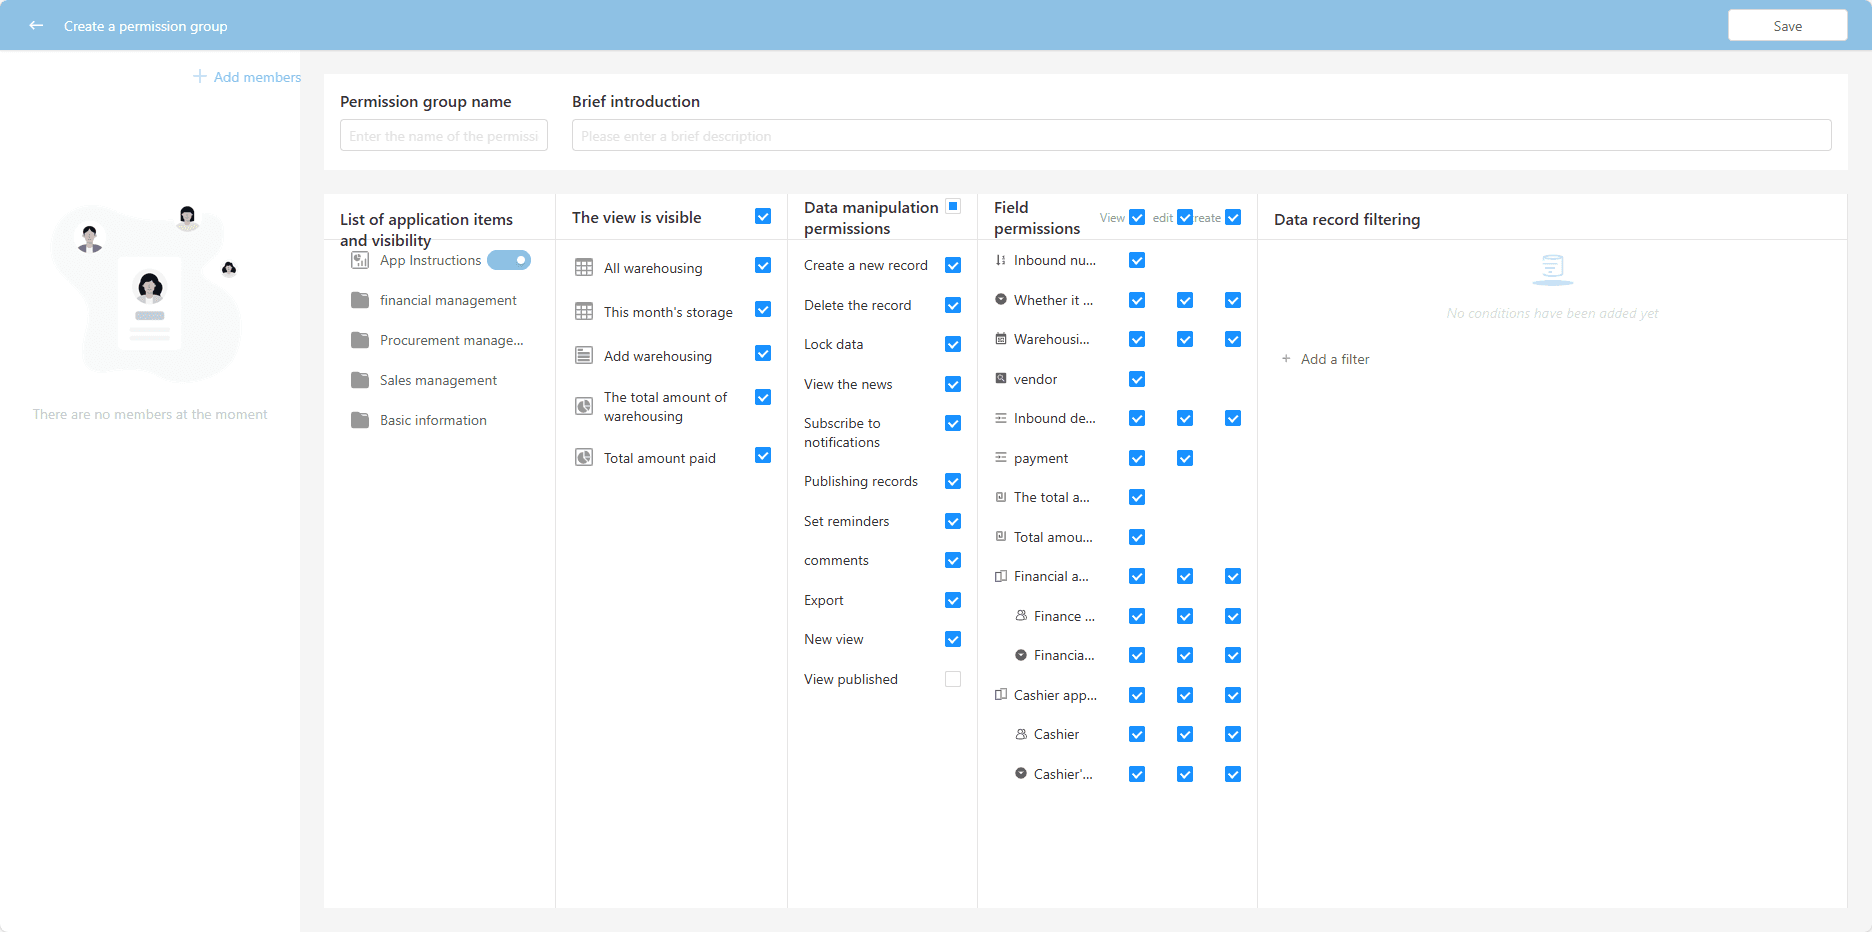Uncheck the Export permission checkbox

(953, 600)
